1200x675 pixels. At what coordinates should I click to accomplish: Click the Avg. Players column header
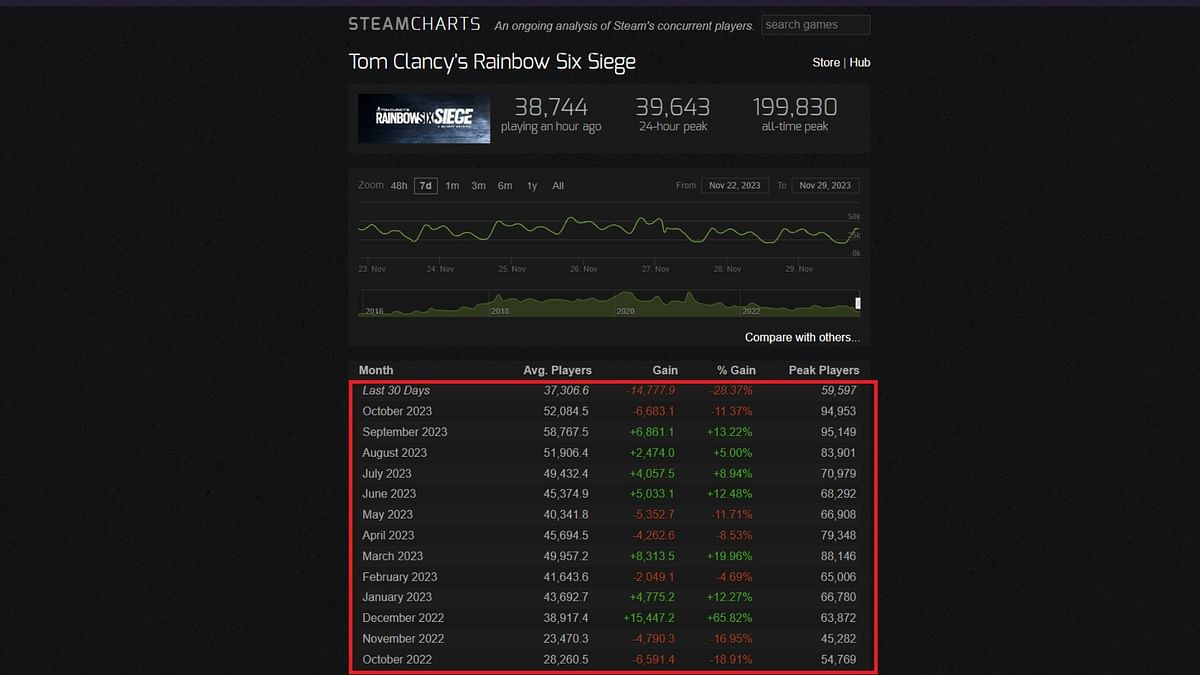(x=557, y=370)
